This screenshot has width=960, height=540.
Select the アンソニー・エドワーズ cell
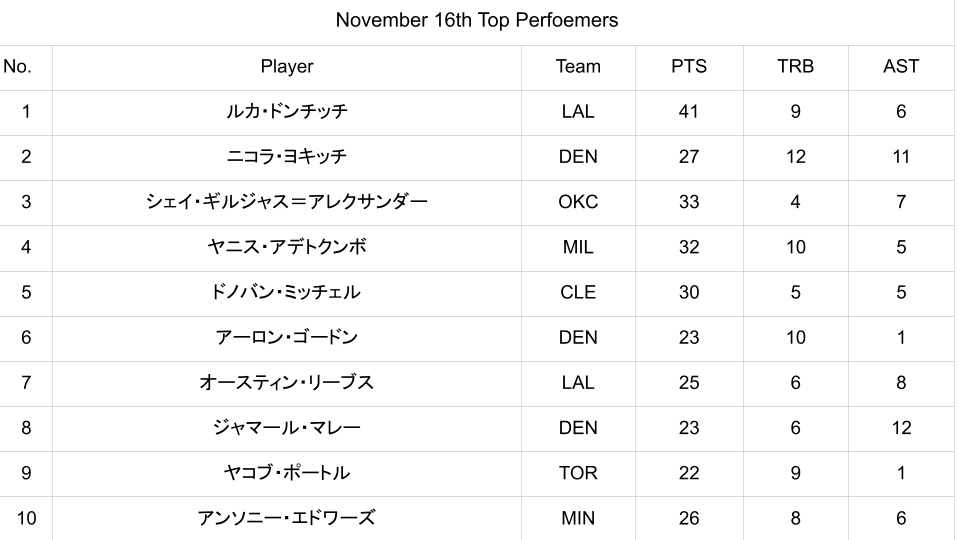point(287,518)
